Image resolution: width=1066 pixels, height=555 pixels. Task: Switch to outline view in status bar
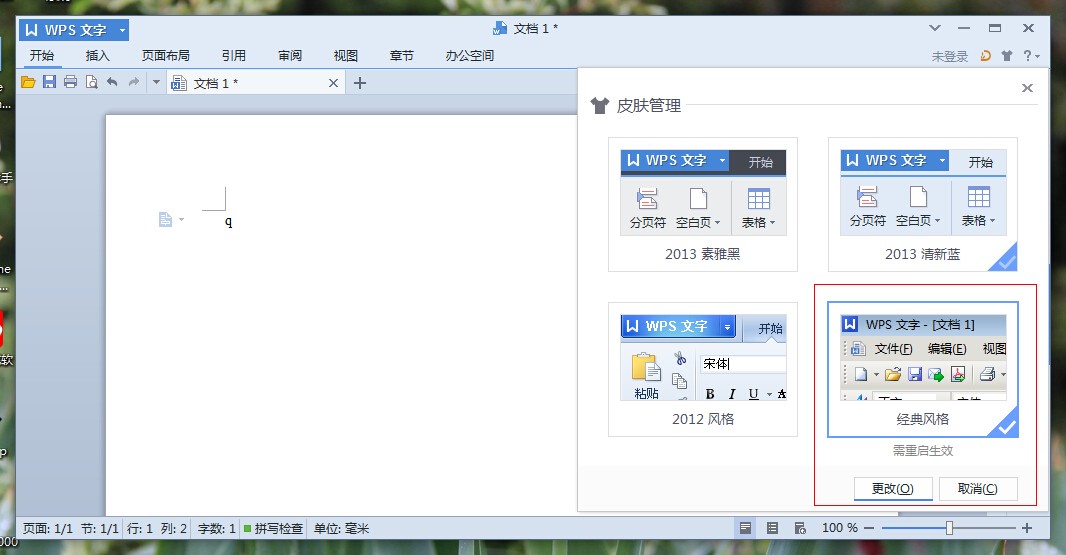(772, 528)
